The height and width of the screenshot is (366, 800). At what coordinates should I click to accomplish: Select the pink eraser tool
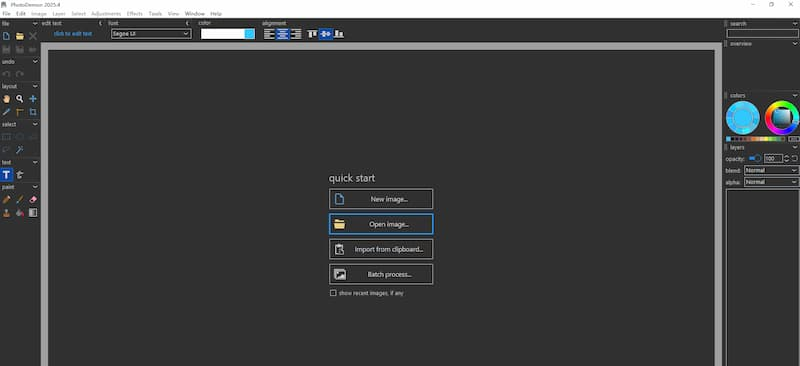point(33,200)
